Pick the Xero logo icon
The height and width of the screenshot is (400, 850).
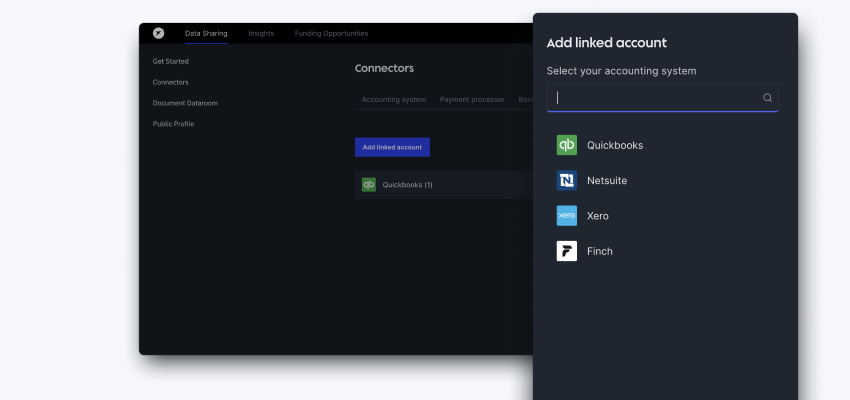click(x=567, y=216)
